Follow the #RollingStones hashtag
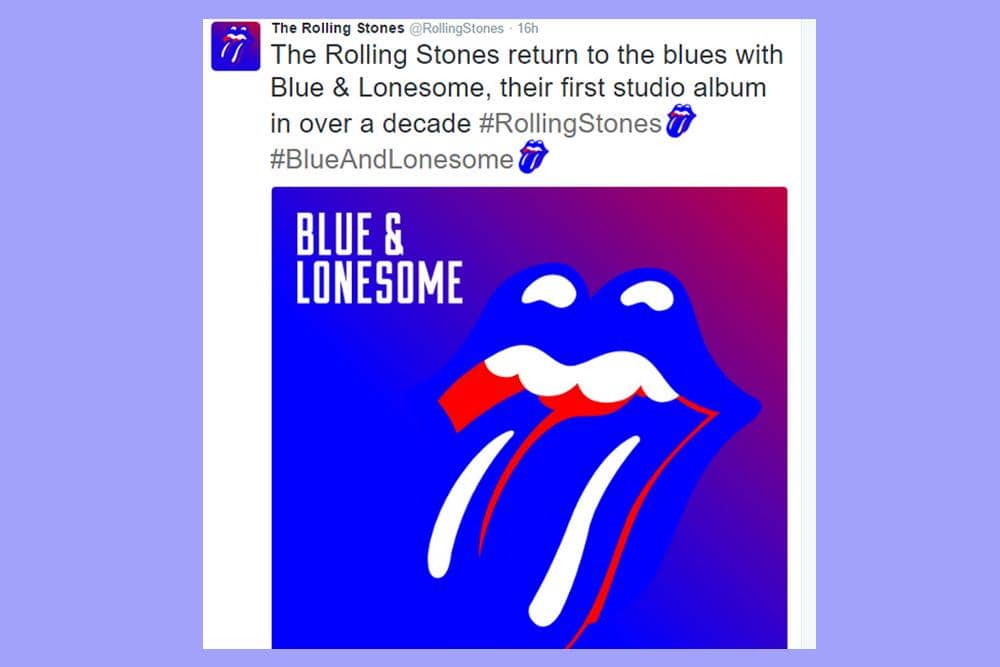 (570, 124)
